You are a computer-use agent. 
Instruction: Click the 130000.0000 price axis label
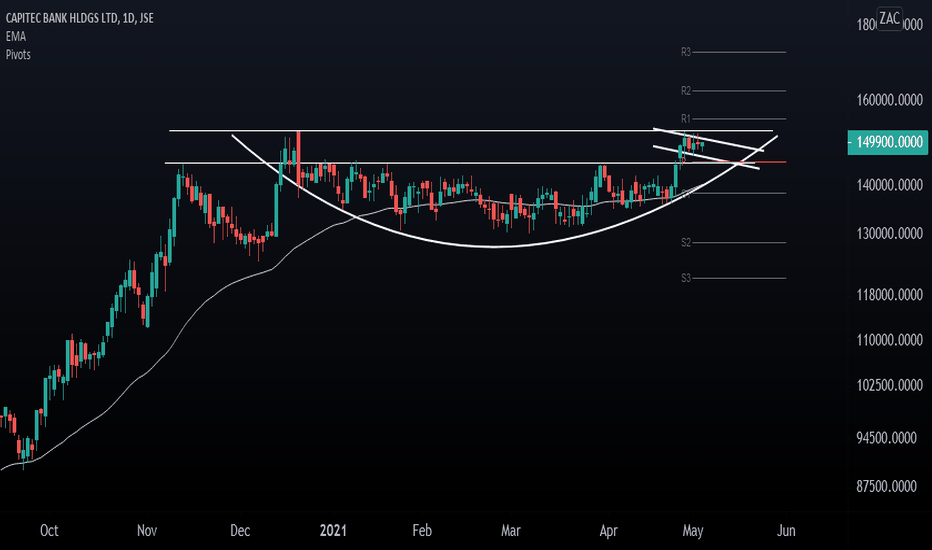click(x=889, y=234)
